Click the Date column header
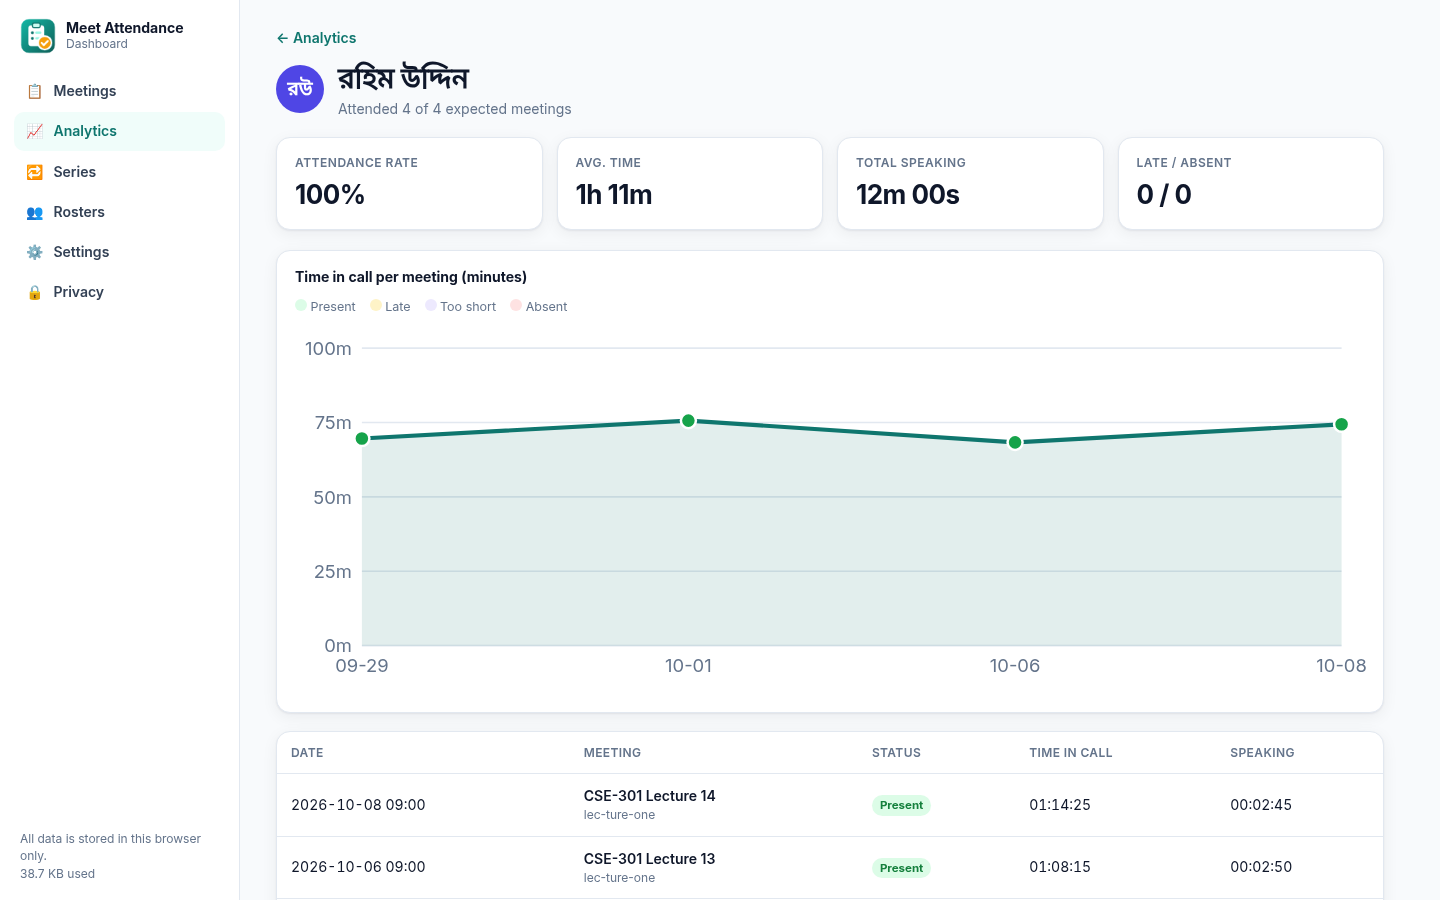Image resolution: width=1440 pixels, height=900 pixels. [x=307, y=753]
